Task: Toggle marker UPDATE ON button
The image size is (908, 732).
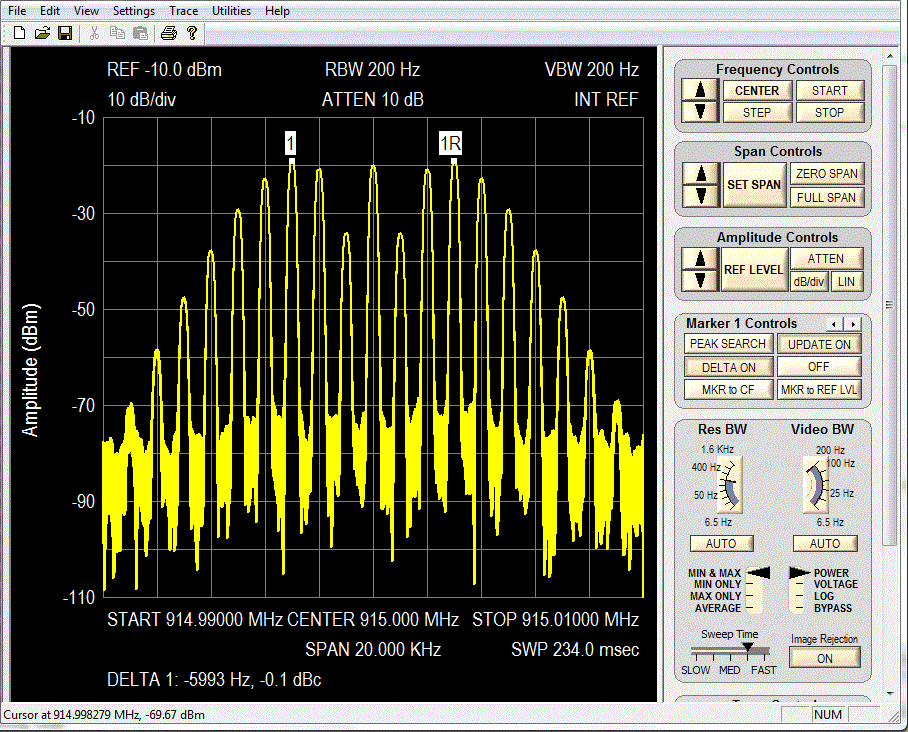Action: 819,344
